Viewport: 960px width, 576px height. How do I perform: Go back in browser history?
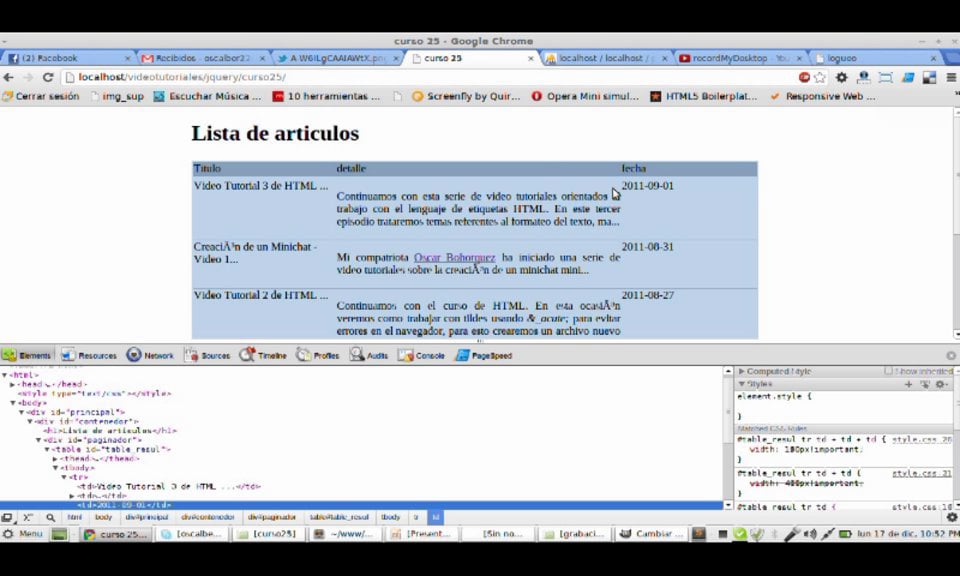[9, 77]
